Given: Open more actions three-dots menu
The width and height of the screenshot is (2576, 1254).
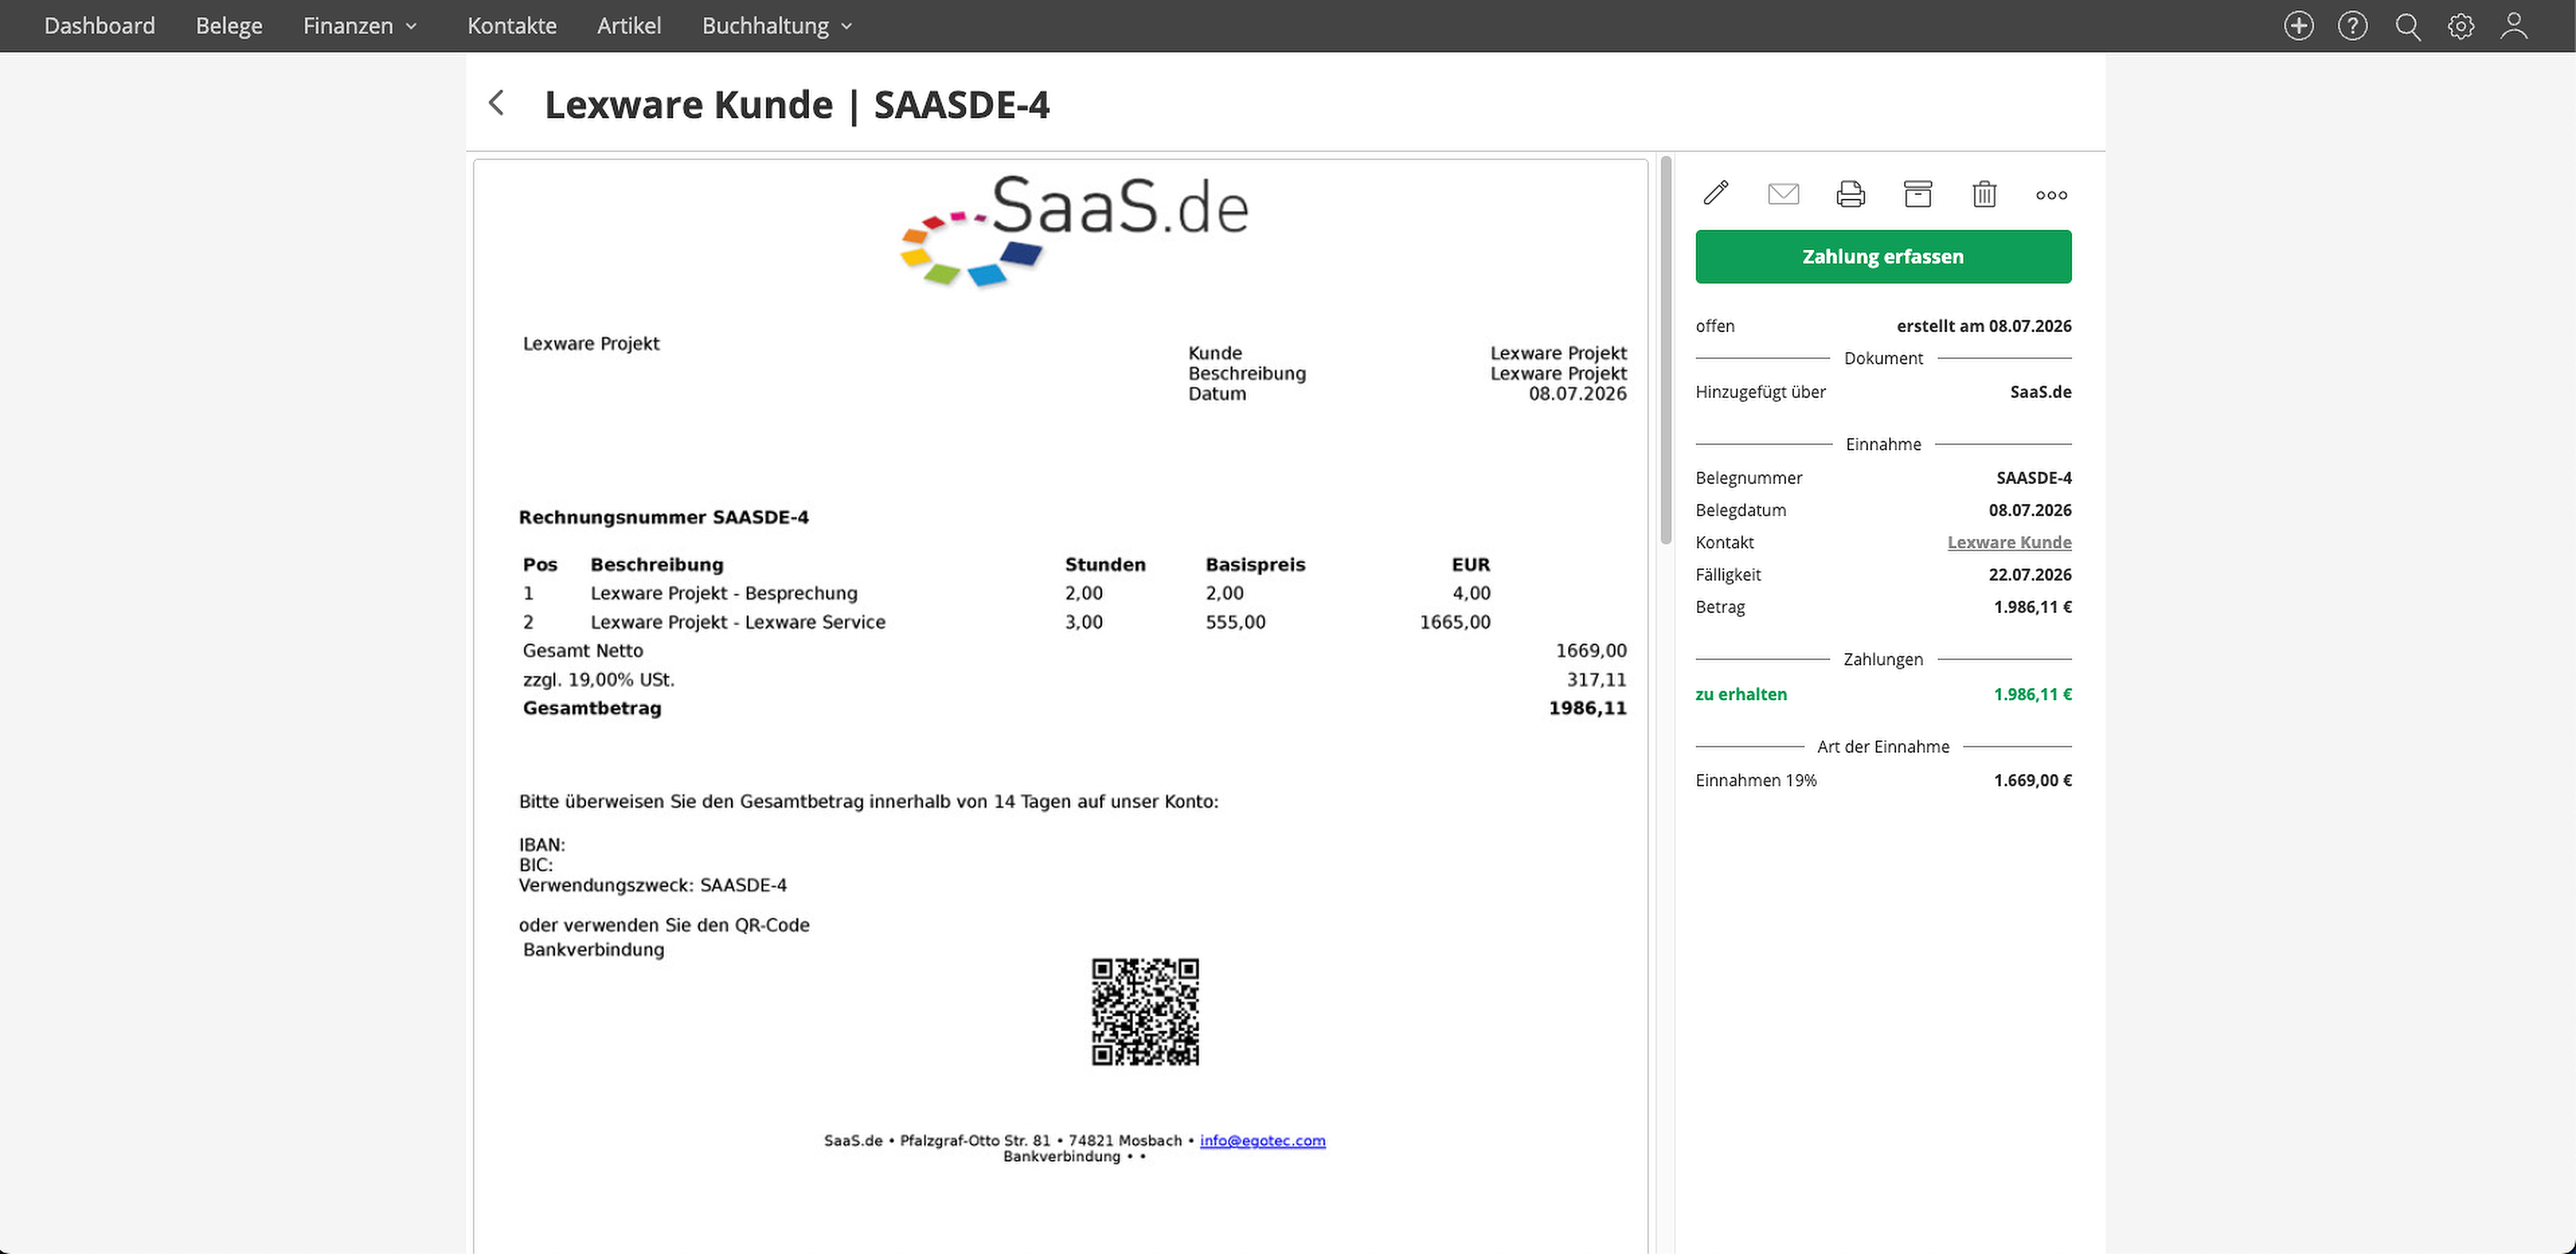Looking at the screenshot, I should coord(2051,195).
